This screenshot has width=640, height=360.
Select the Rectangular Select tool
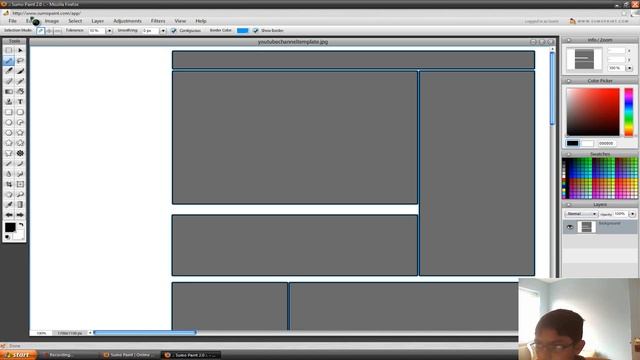click(x=9, y=50)
